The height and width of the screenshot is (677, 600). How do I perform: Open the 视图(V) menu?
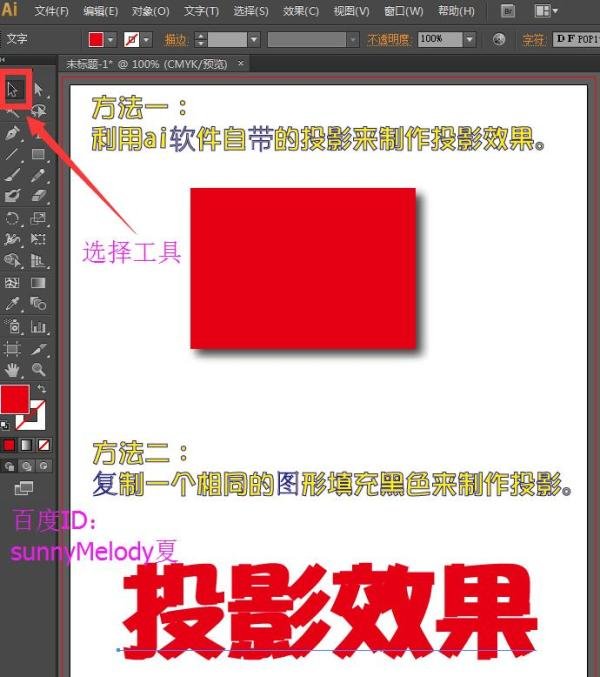tap(351, 11)
